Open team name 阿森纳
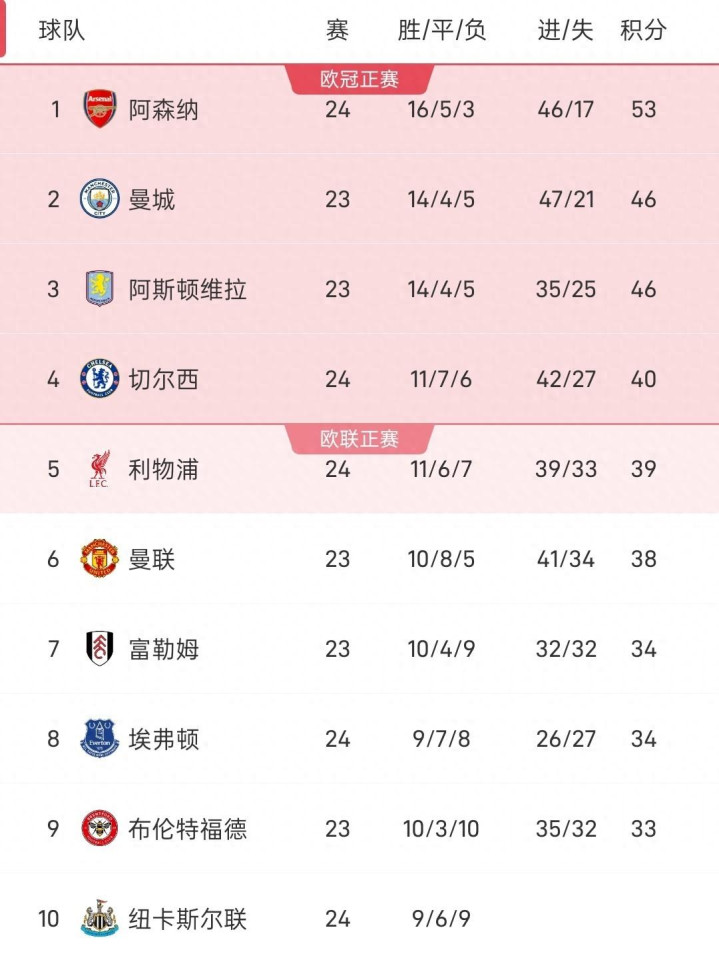Image resolution: width=719 pixels, height=958 pixels. click(x=164, y=109)
